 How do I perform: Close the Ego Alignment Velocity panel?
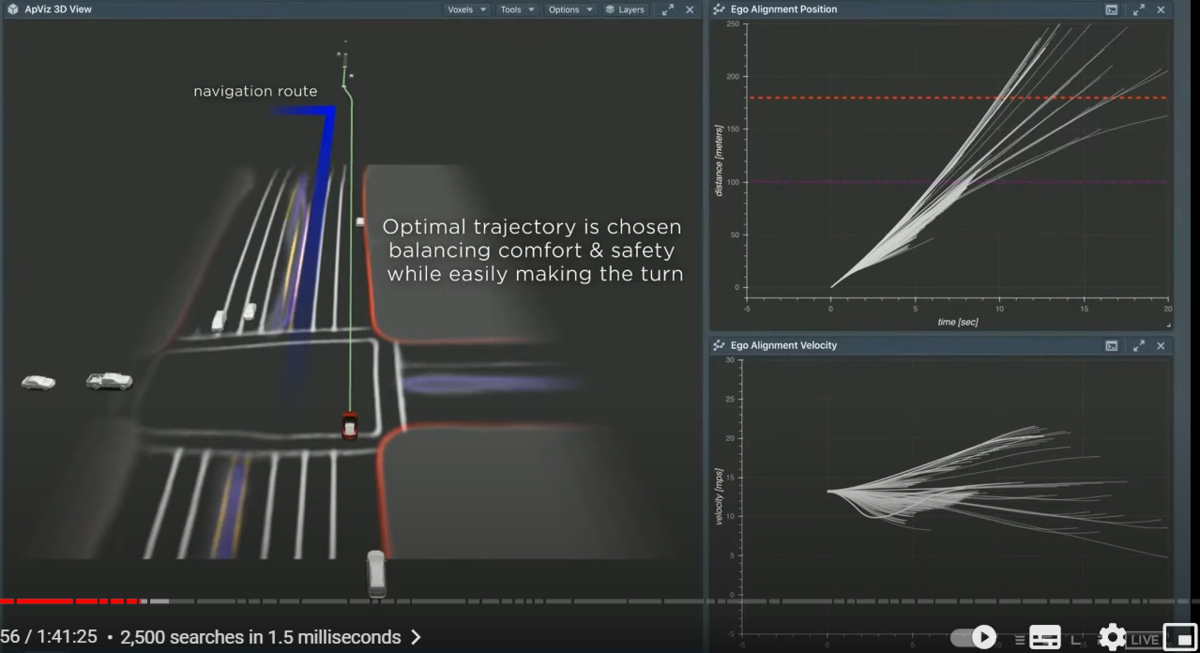click(1161, 346)
